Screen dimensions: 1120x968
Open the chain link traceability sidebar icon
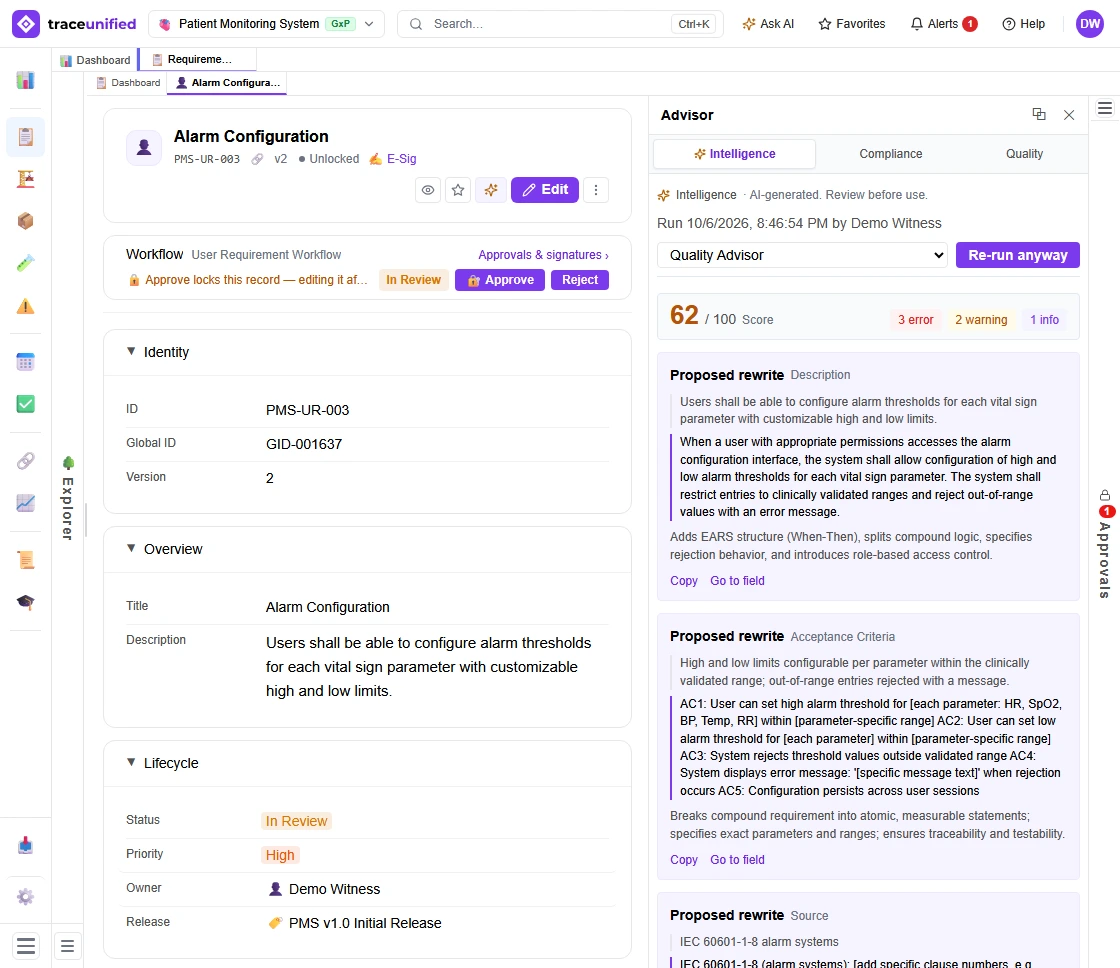25,461
